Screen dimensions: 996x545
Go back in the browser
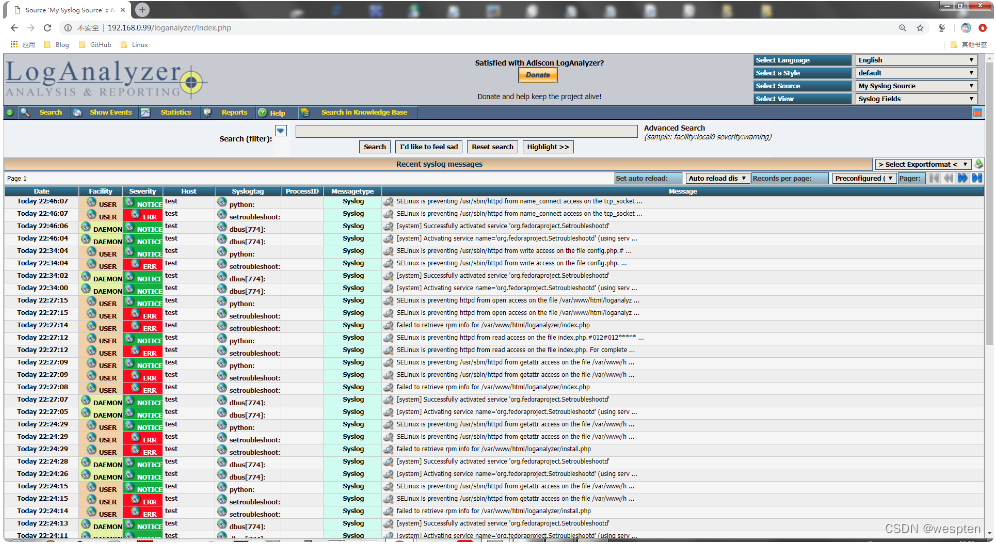[x=14, y=28]
